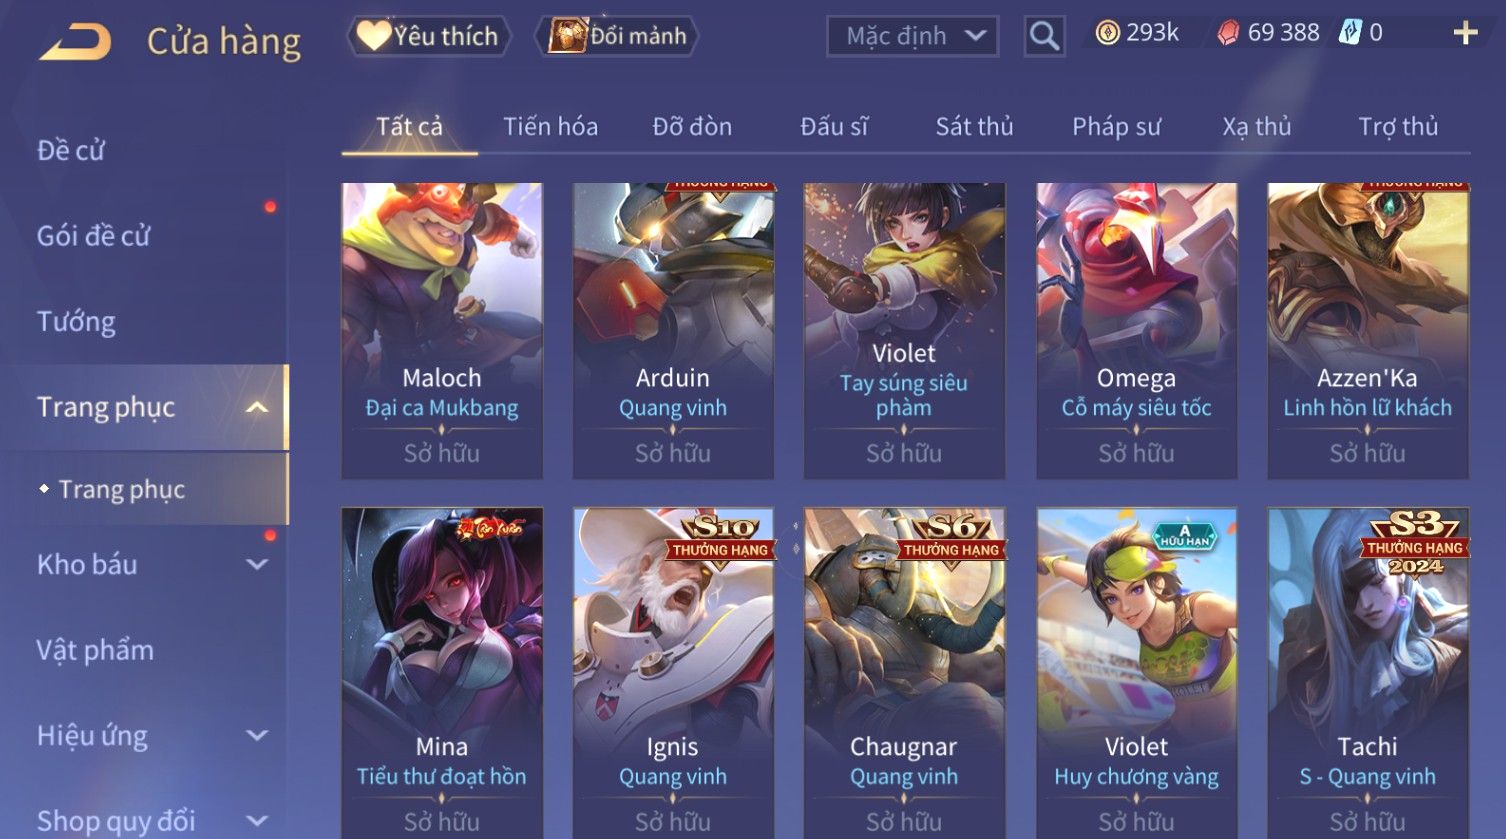Switch to the Tiến hóa tab
The image size is (1506, 839).
point(550,127)
